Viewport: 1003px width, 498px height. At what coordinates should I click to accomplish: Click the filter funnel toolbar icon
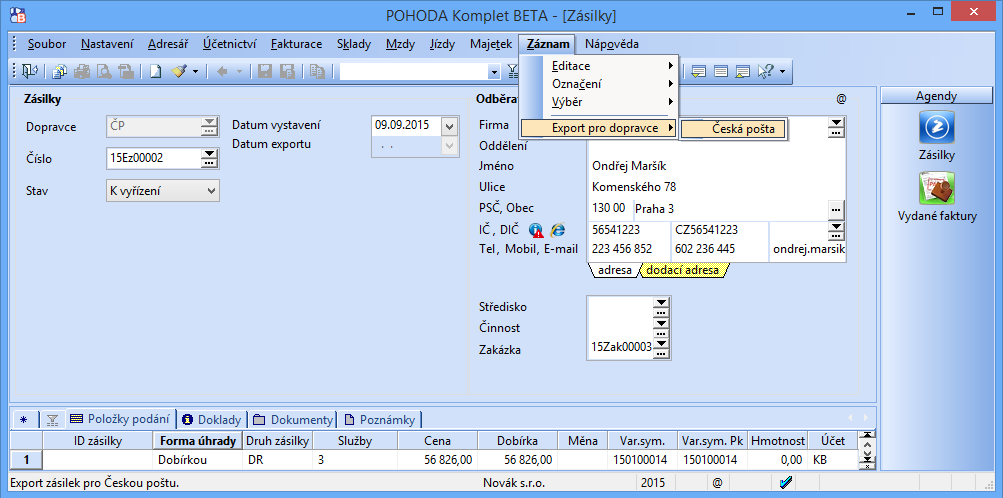coord(512,72)
